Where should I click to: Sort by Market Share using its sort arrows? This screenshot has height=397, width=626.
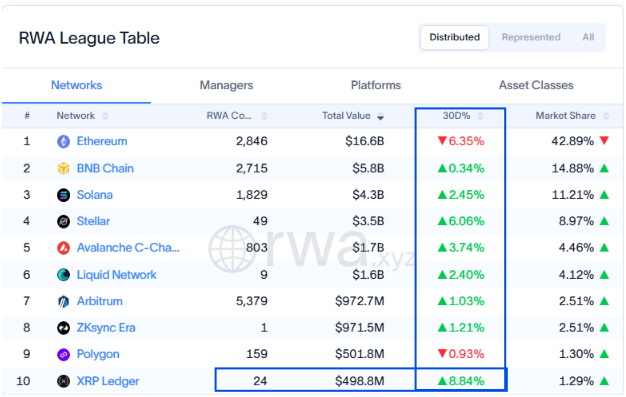coord(606,116)
